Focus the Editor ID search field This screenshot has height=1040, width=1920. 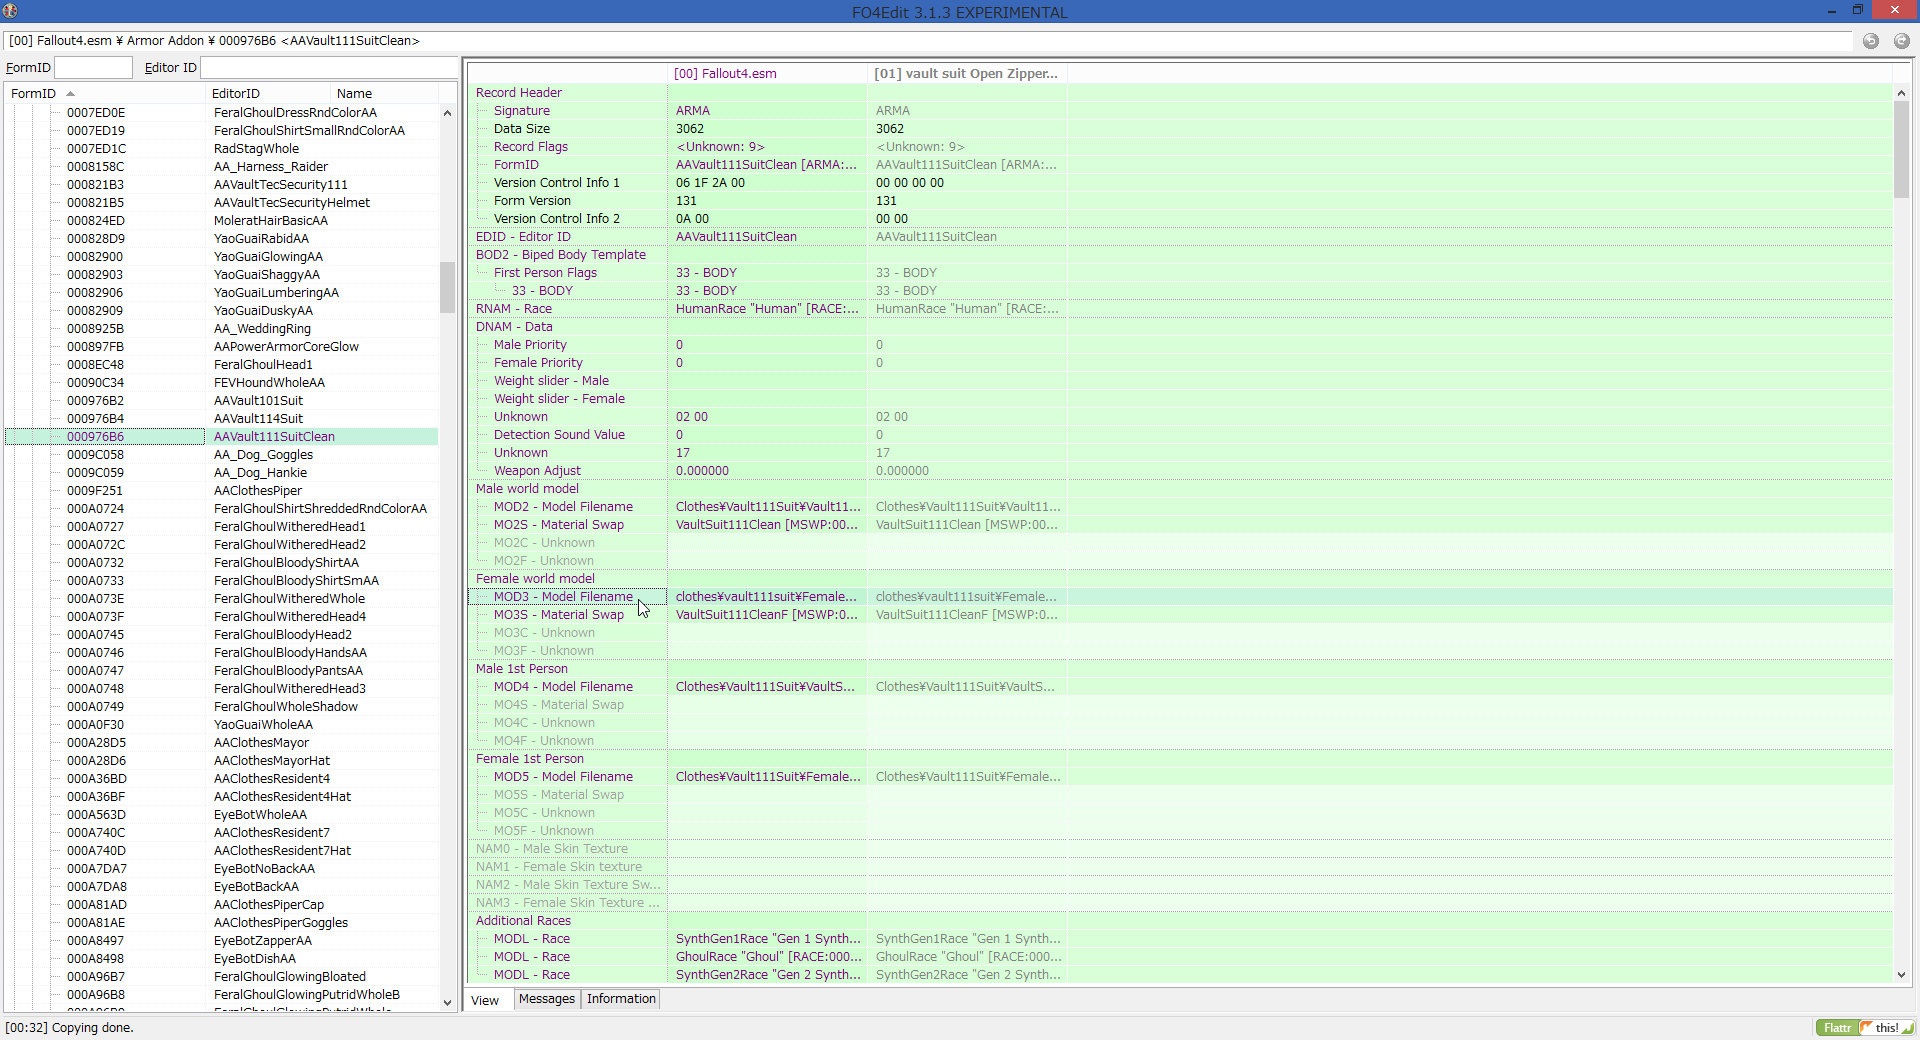pos(328,68)
